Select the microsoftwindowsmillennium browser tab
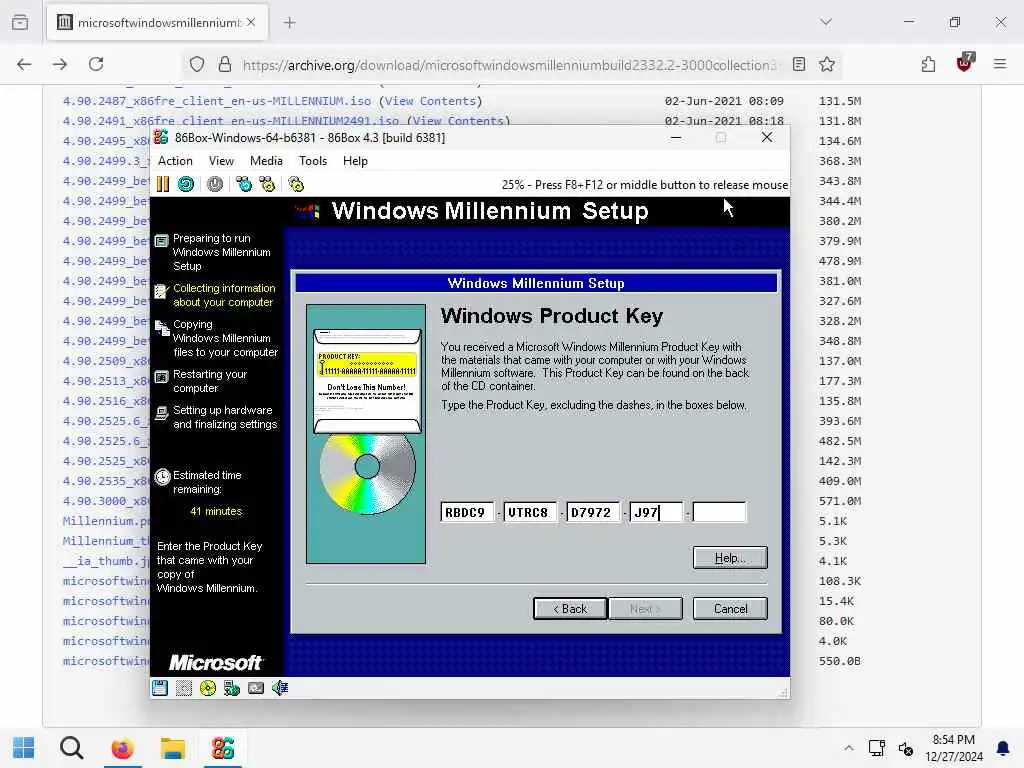Screen dimensions: 1024x768 tap(157, 23)
